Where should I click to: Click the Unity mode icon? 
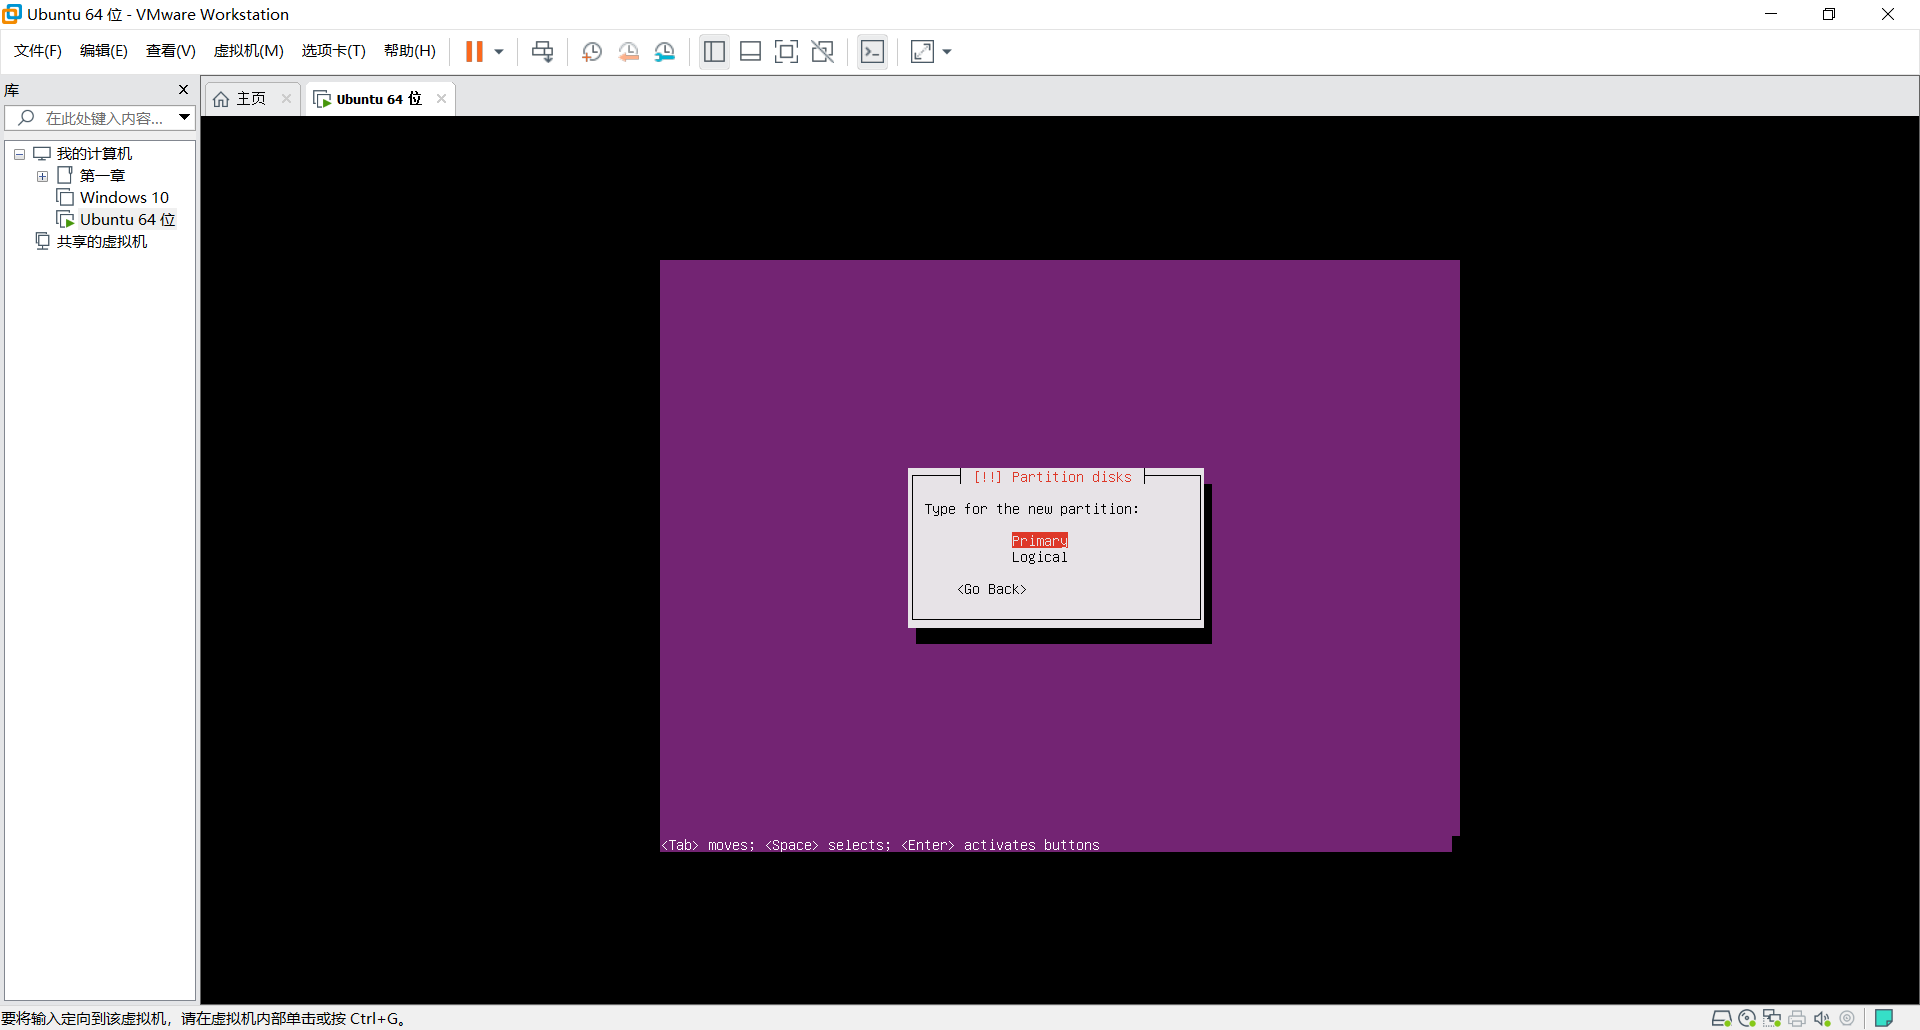tap(822, 51)
